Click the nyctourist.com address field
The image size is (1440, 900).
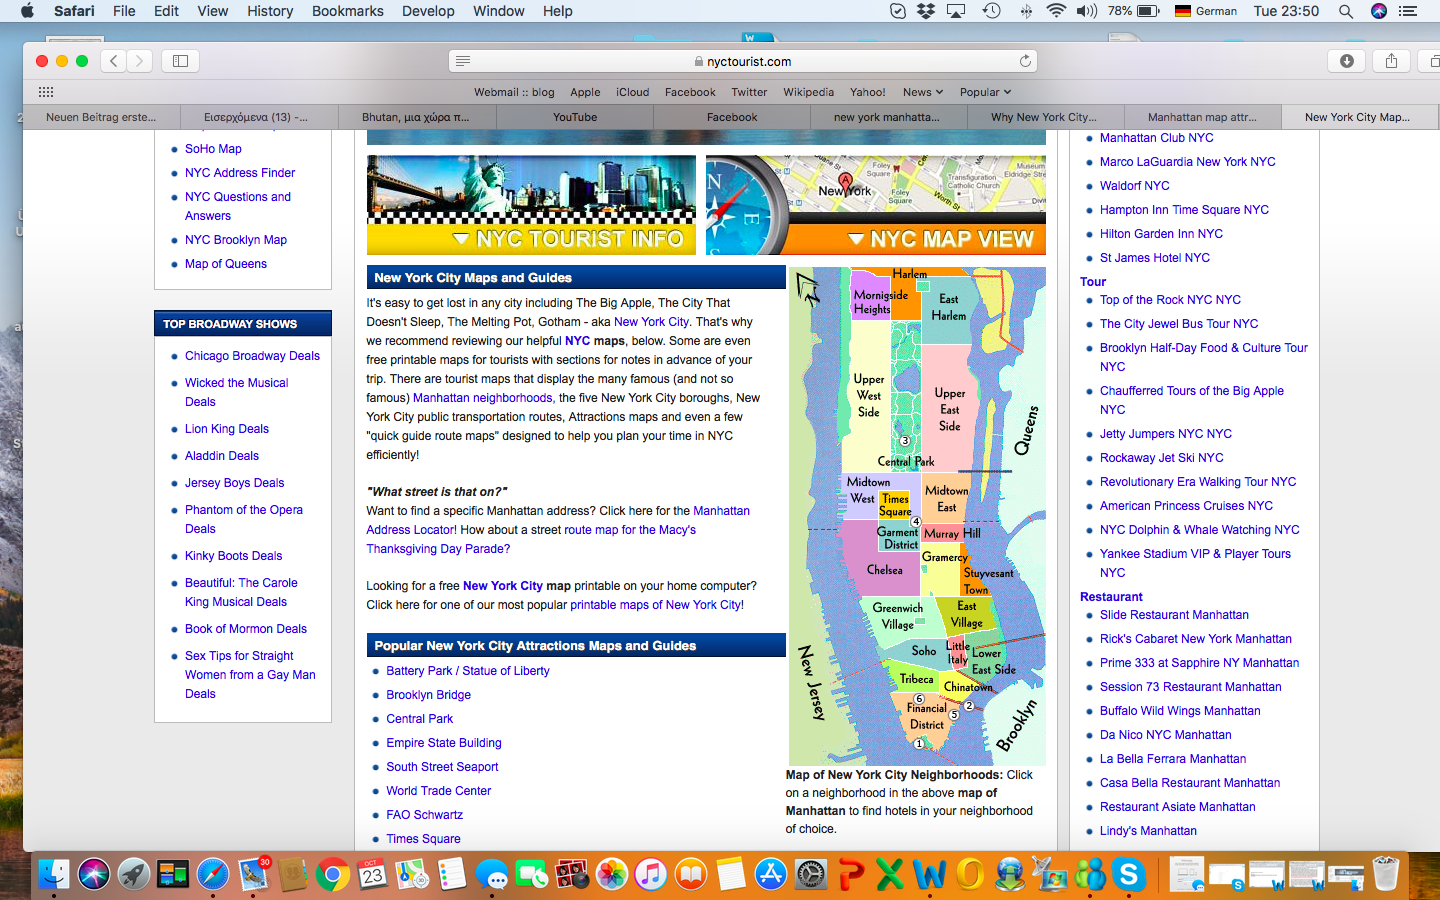point(743,61)
